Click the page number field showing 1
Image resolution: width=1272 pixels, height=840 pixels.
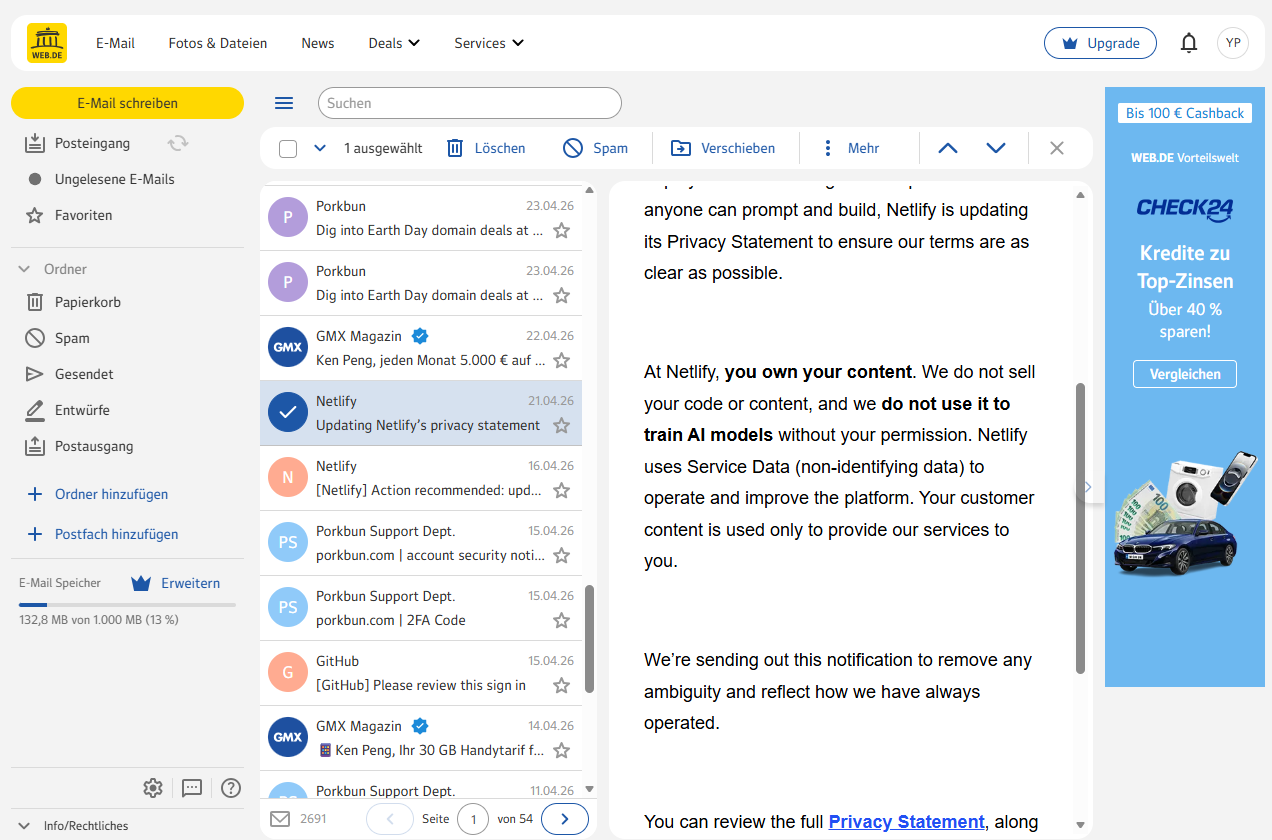click(x=473, y=819)
